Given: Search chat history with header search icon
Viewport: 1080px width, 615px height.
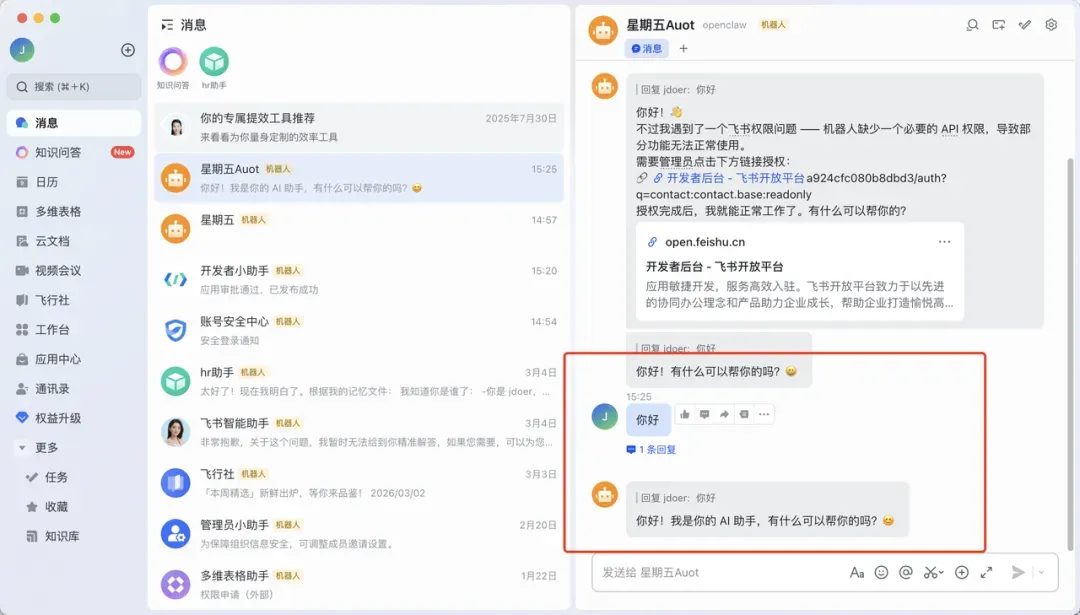Looking at the screenshot, I should coord(973,25).
